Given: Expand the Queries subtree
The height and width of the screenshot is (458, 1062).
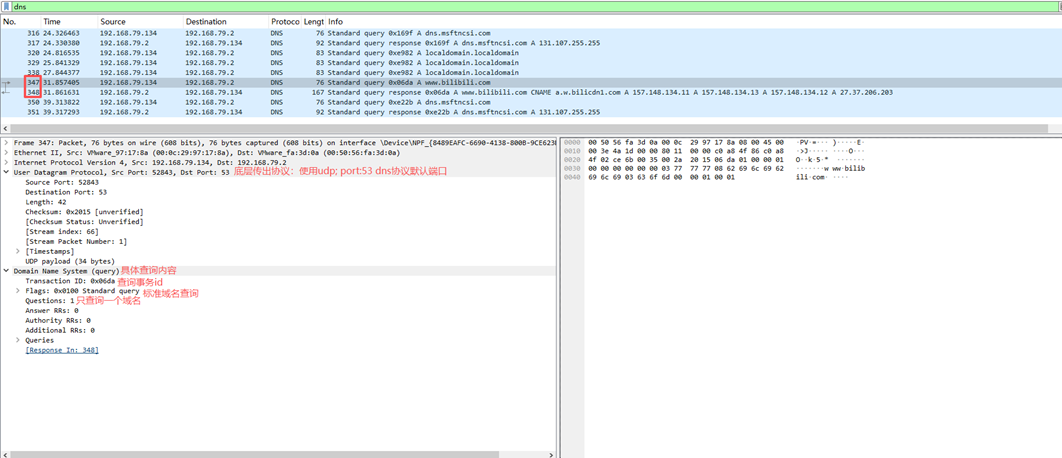Looking at the screenshot, I should coord(18,340).
